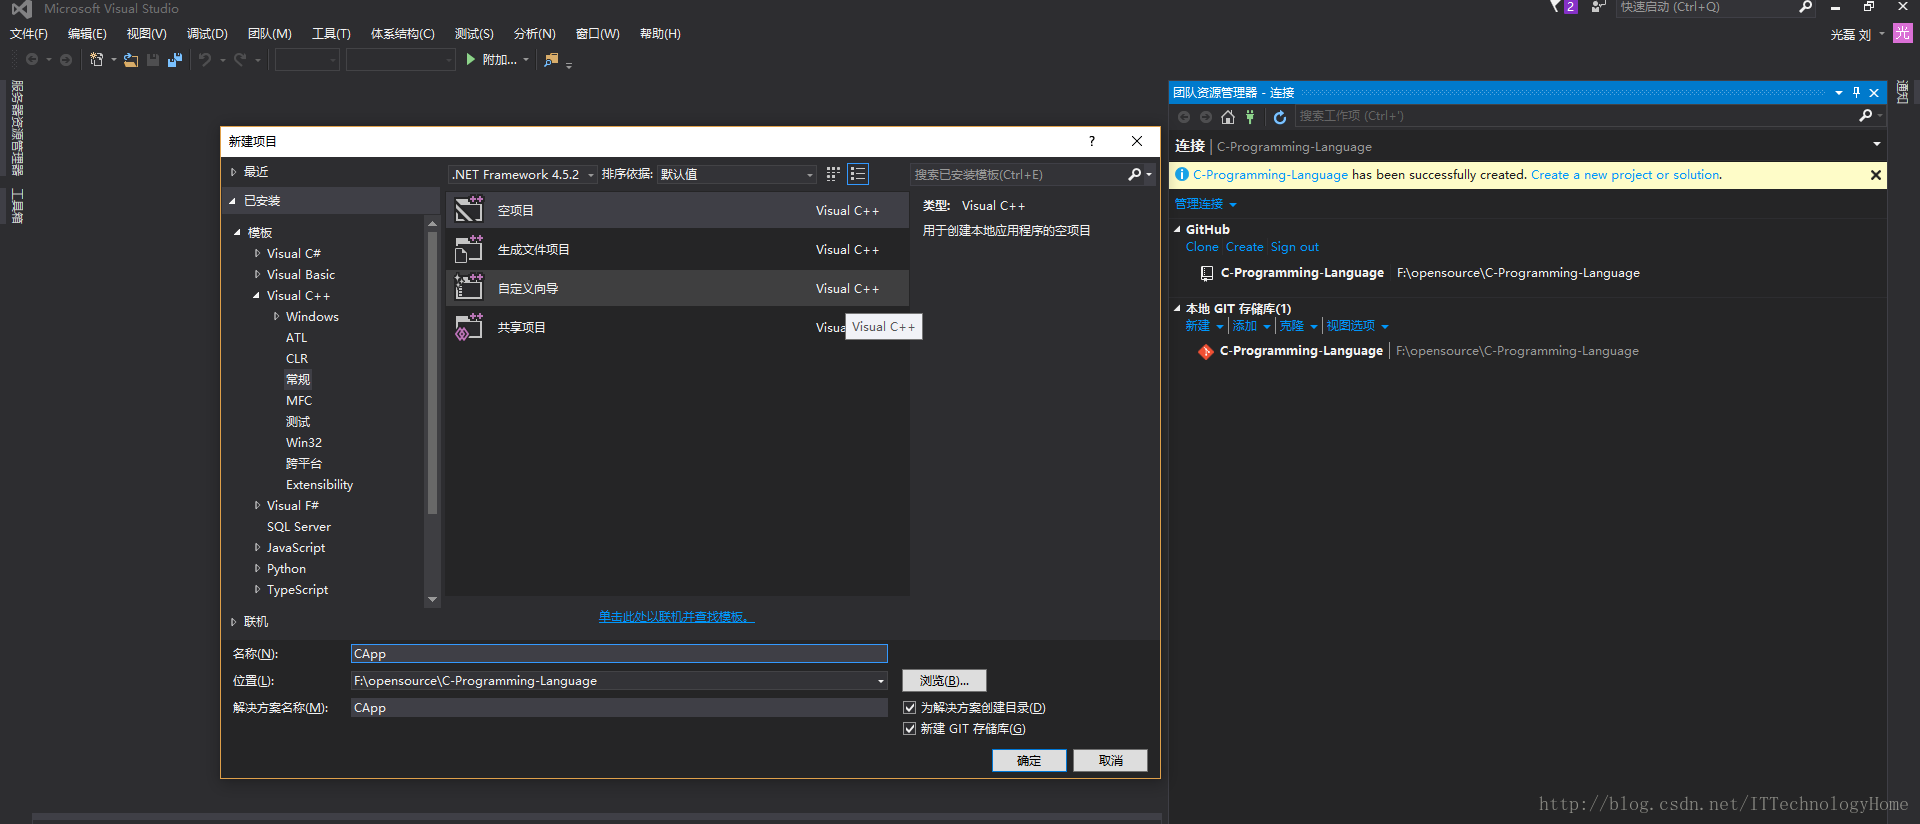This screenshot has width=1920, height=824.
Task: Click the Team Explorer work item search magnifier
Action: (1865, 116)
